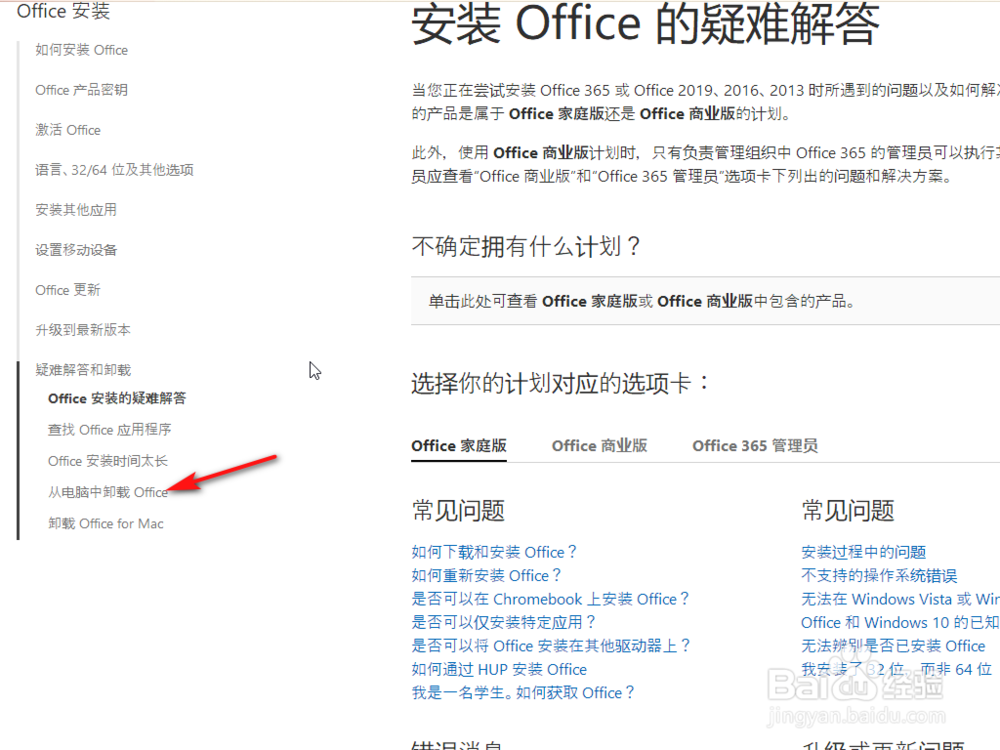Image resolution: width=1000 pixels, height=750 pixels.
Task: Open link '不支持的操作系统错误'
Action: (x=879, y=576)
